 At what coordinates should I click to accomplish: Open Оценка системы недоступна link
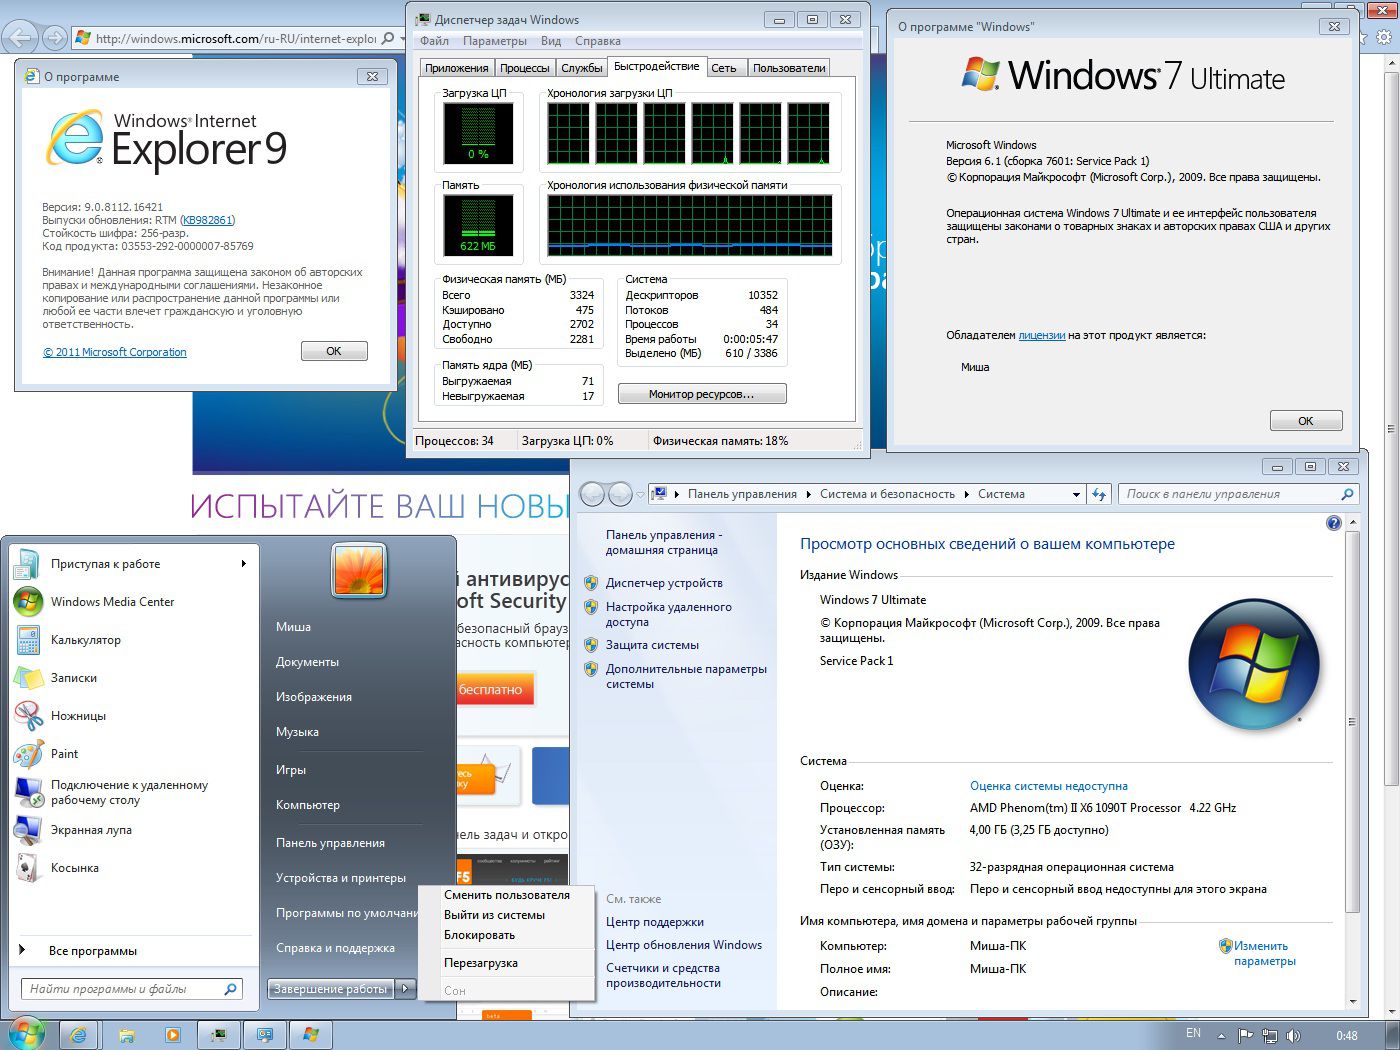tap(1049, 786)
